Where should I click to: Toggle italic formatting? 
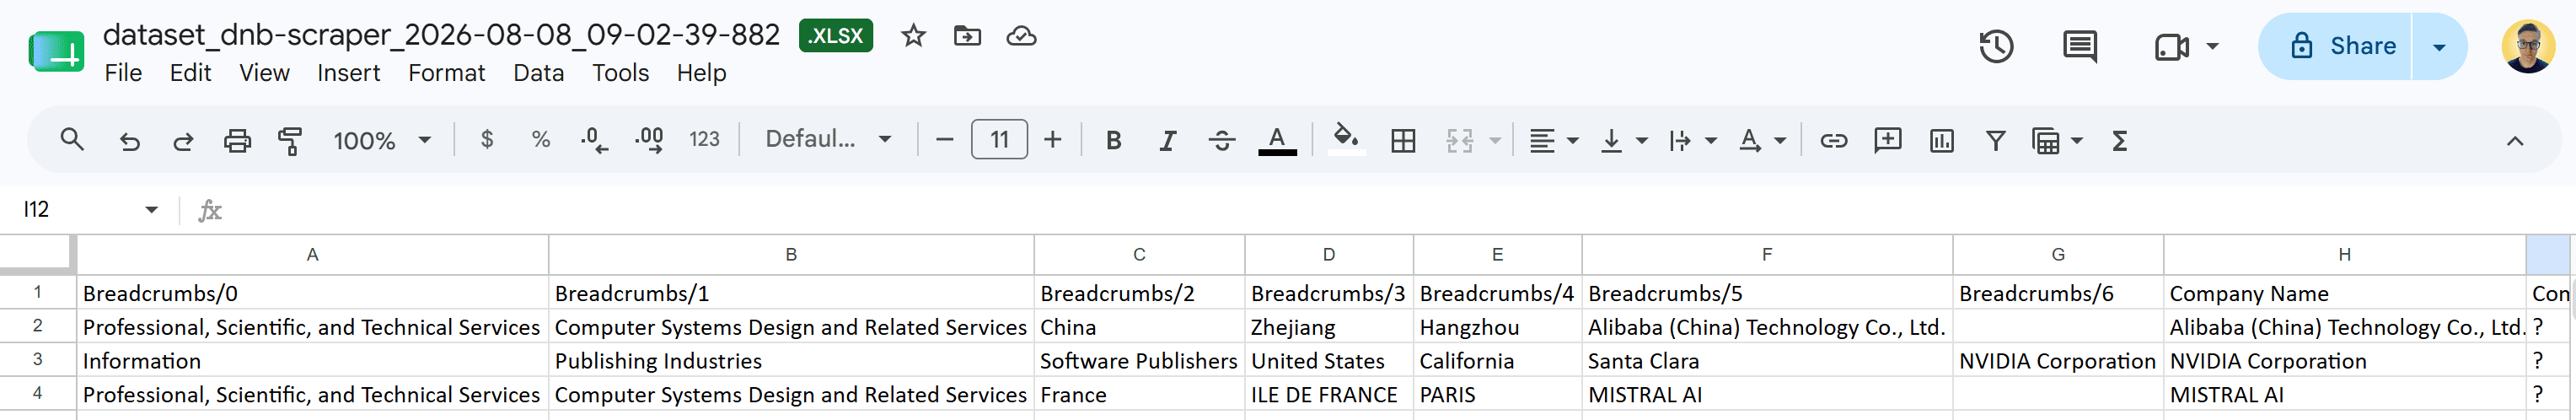[1167, 140]
